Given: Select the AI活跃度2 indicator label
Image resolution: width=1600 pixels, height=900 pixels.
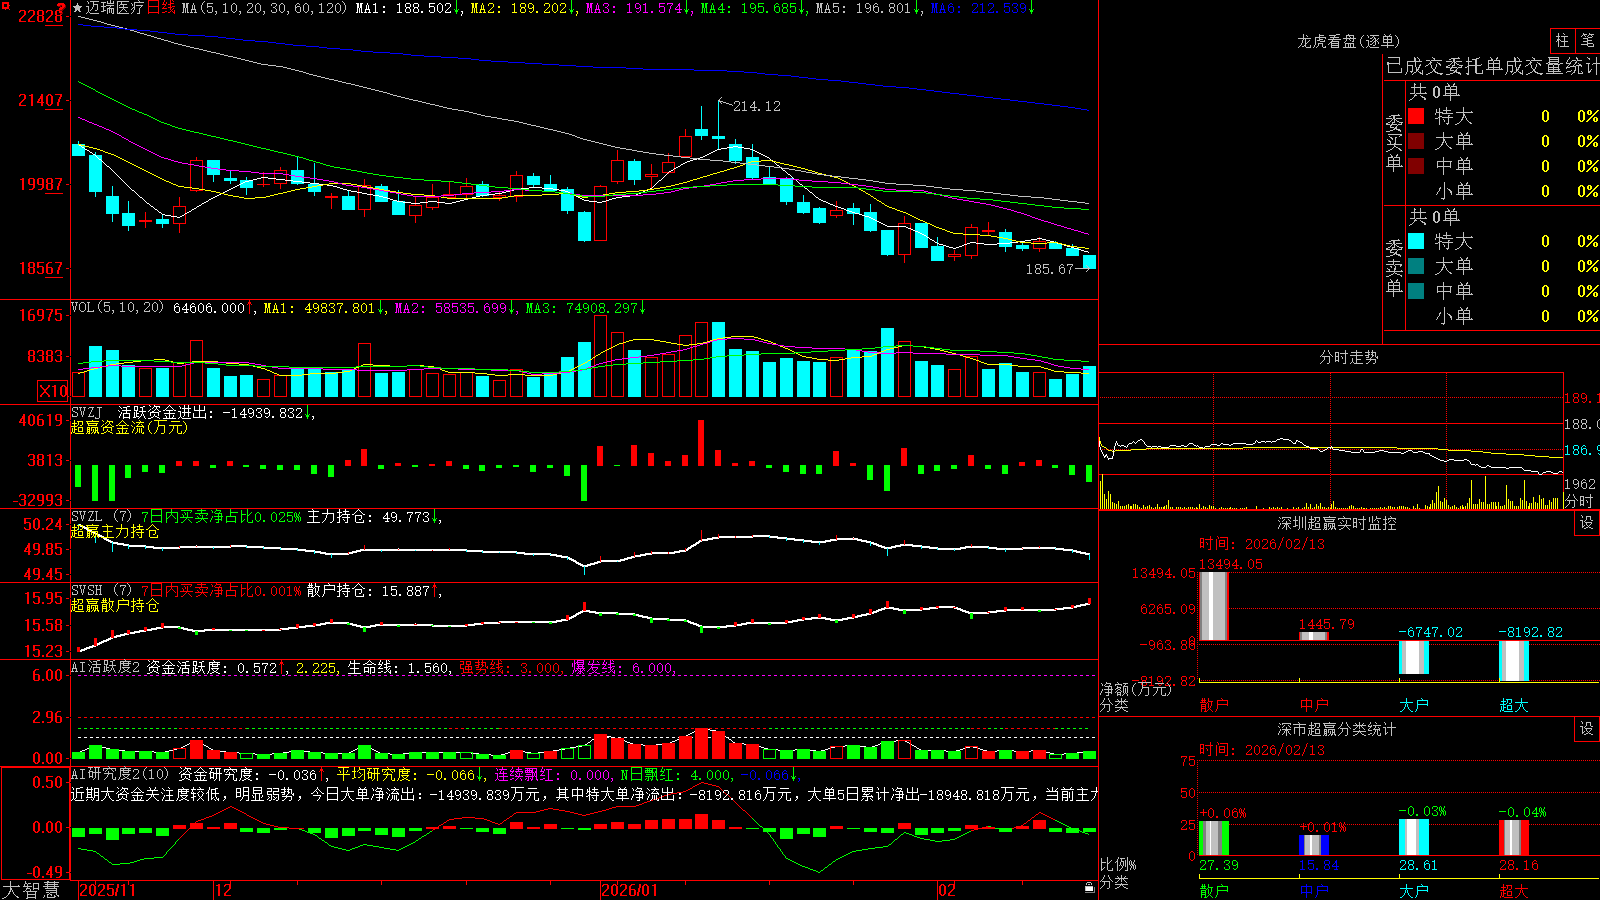Looking at the screenshot, I should [105, 668].
